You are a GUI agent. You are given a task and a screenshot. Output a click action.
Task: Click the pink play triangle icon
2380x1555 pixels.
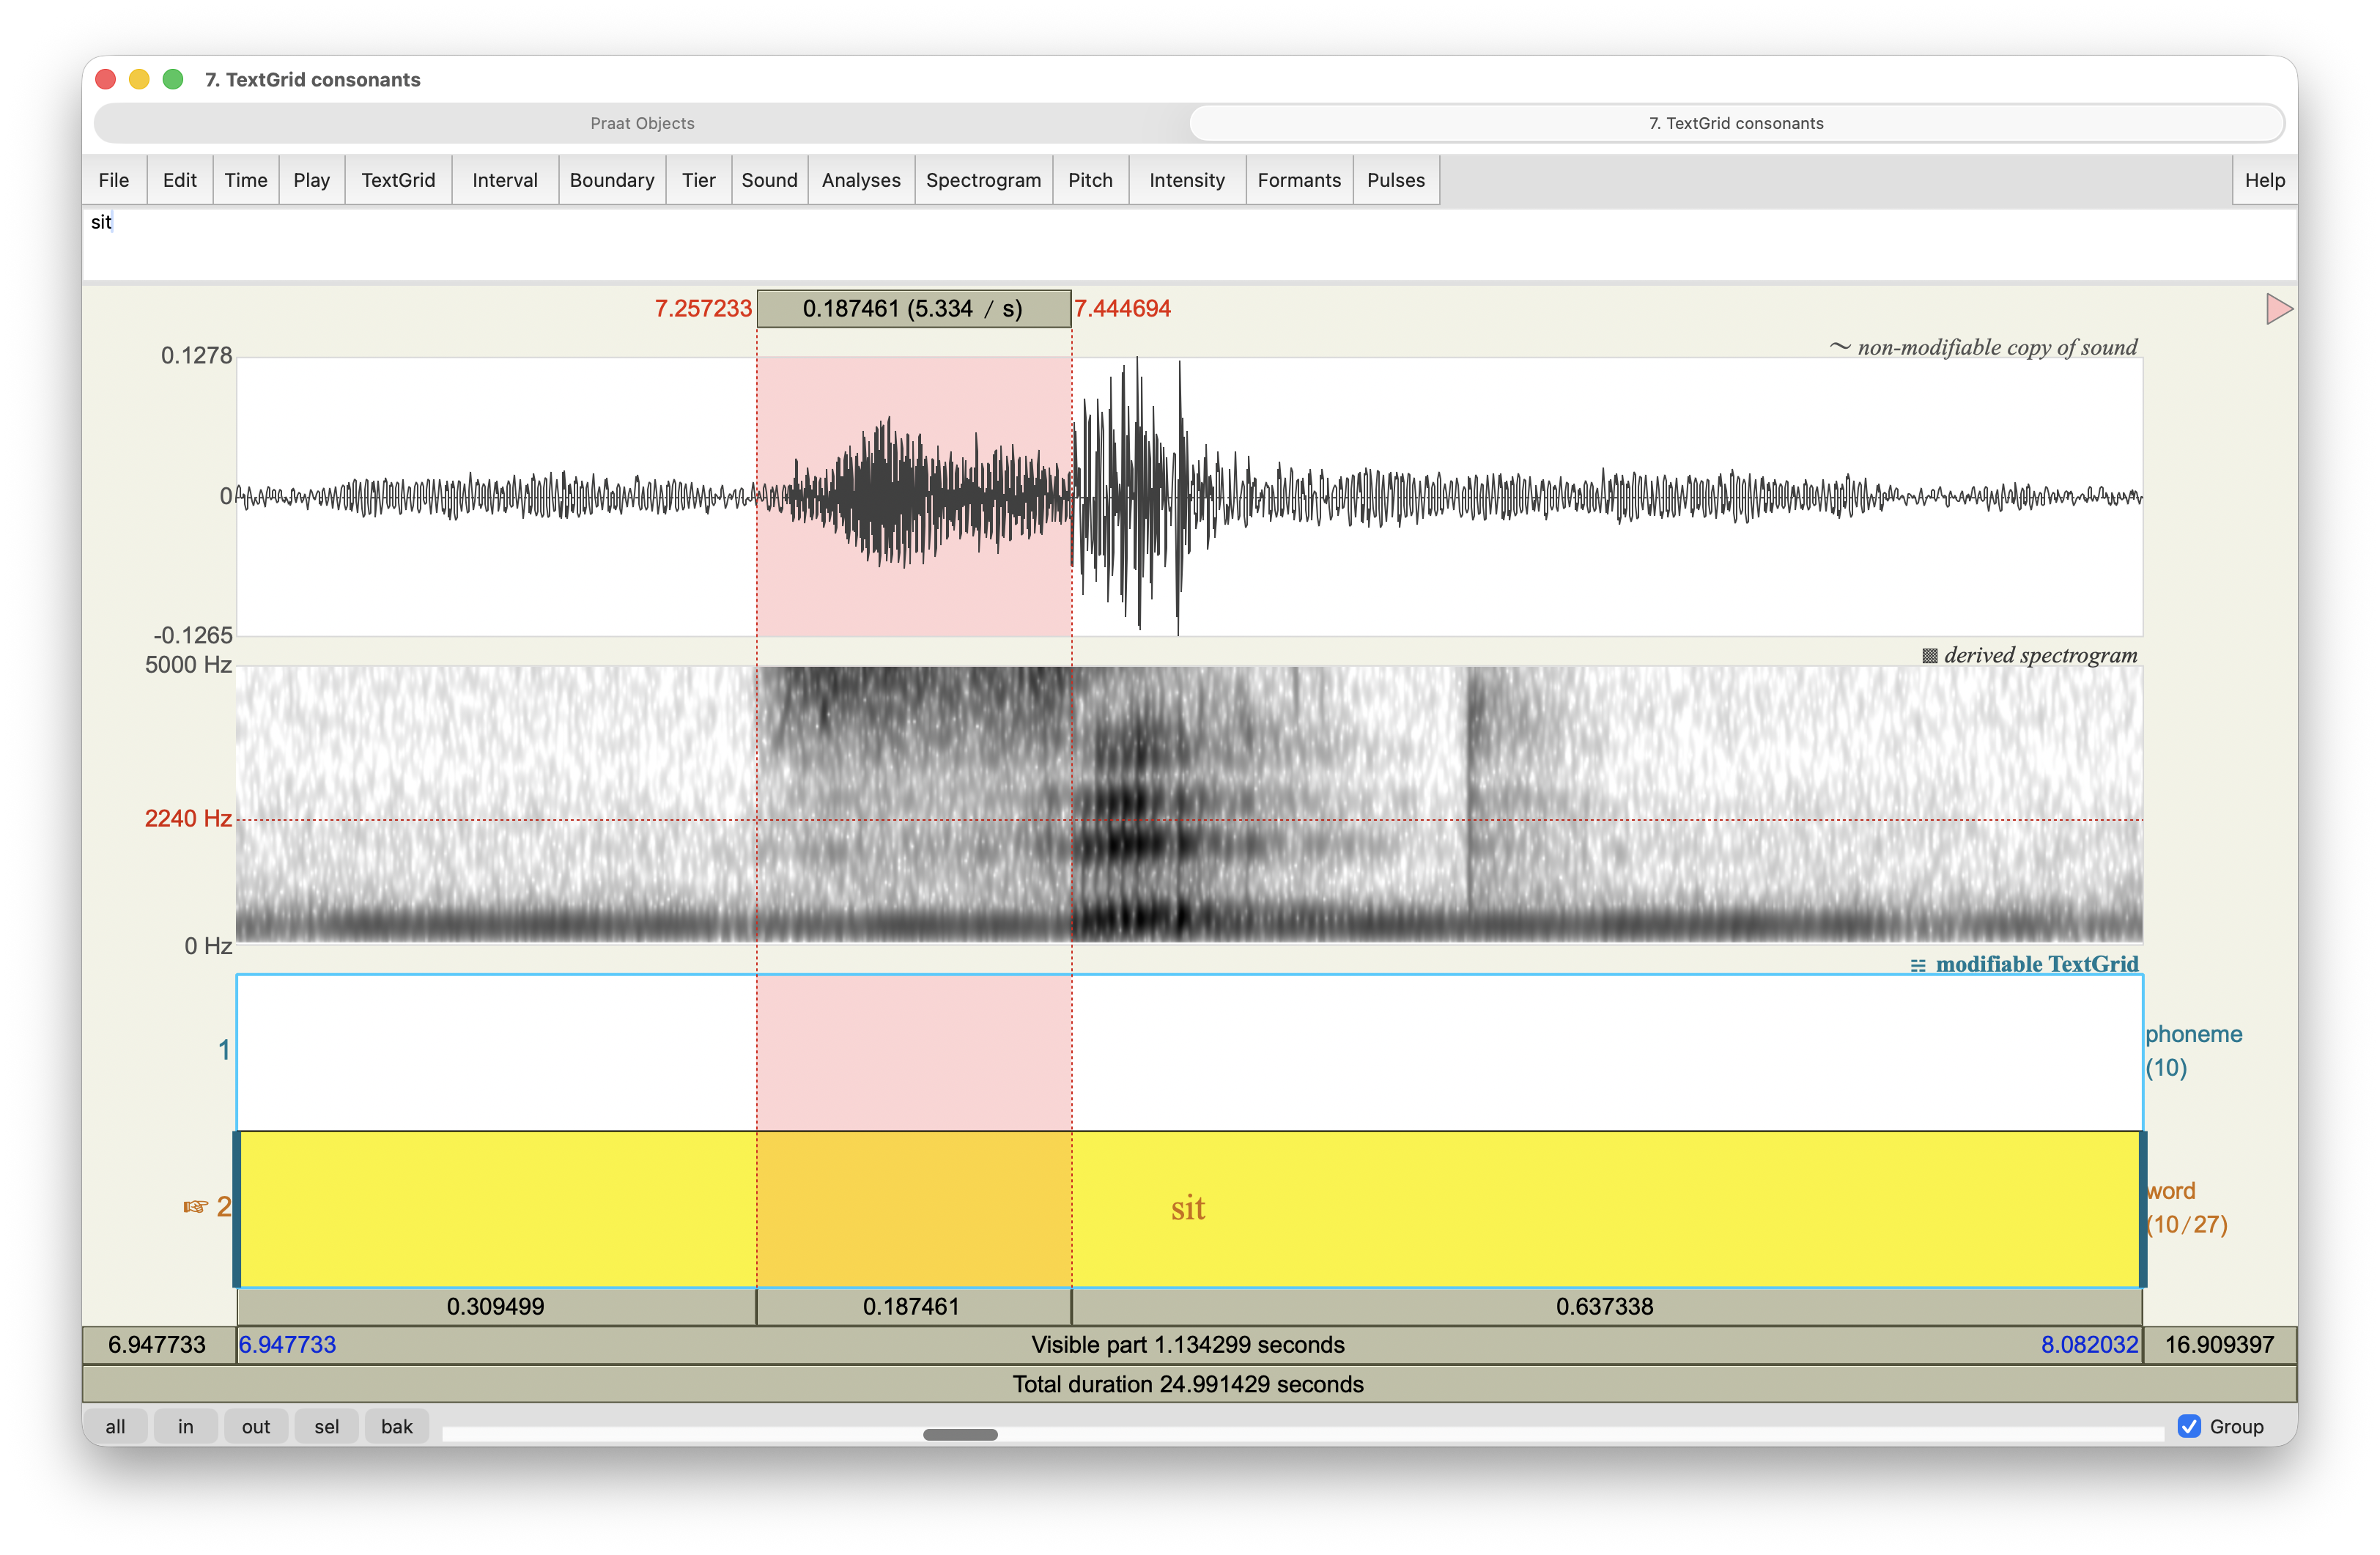(2279, 309)
